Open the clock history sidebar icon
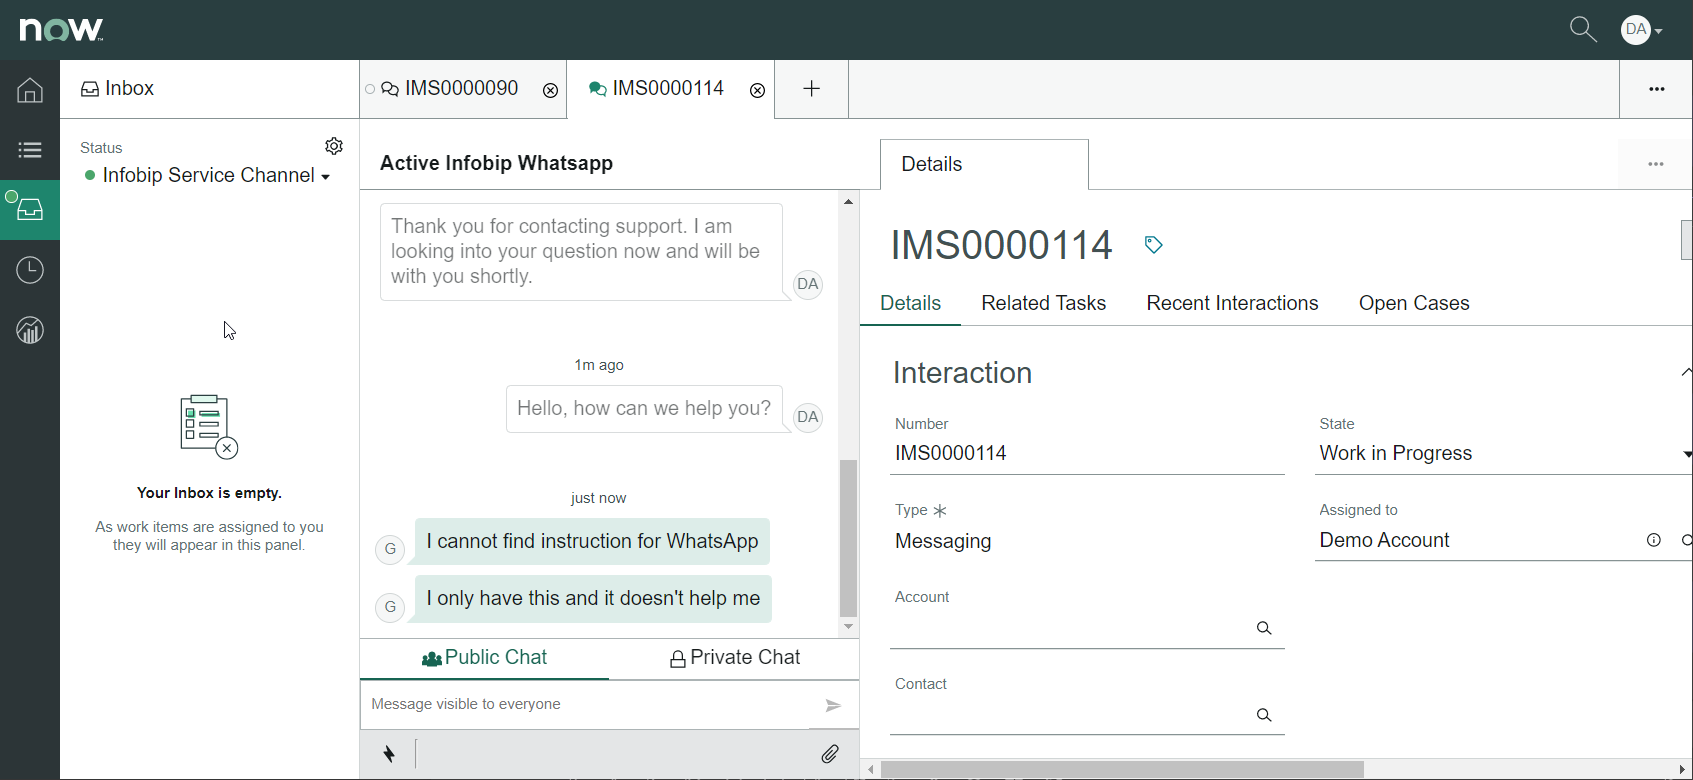Viewport: 1693px width, 780px height. pos(30,270)
